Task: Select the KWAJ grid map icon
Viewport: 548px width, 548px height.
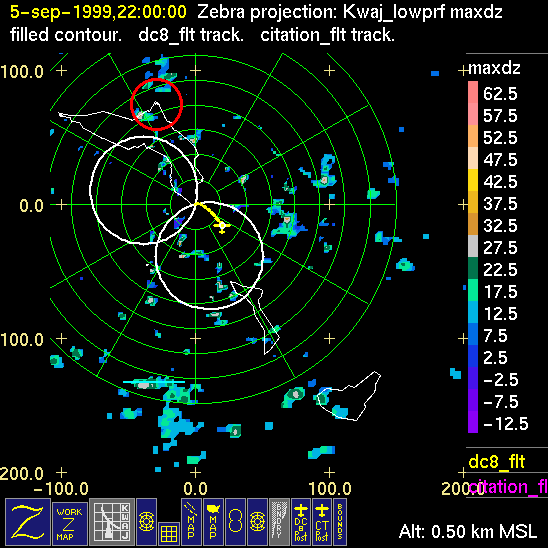Action: [112, 521]
